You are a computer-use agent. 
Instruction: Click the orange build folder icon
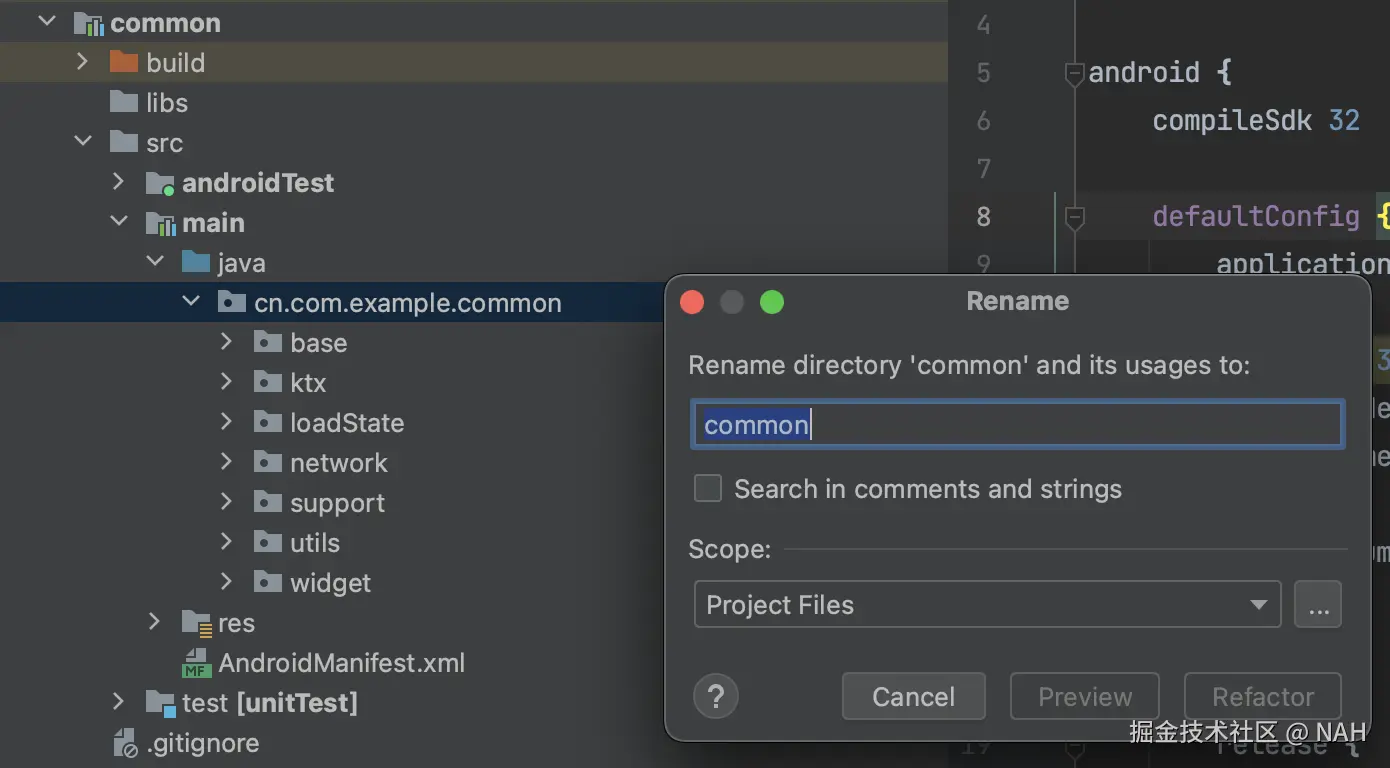tap(123, 63)
